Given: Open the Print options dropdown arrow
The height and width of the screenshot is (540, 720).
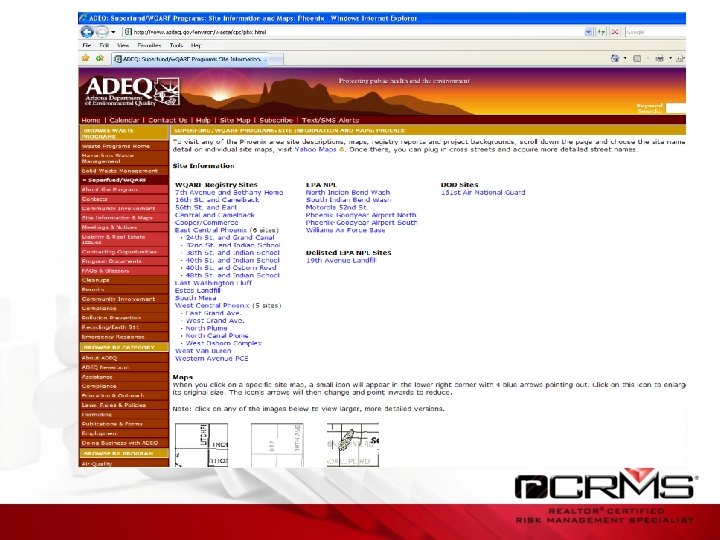Looking at the screenshot, I should click(x=670, y=58).
